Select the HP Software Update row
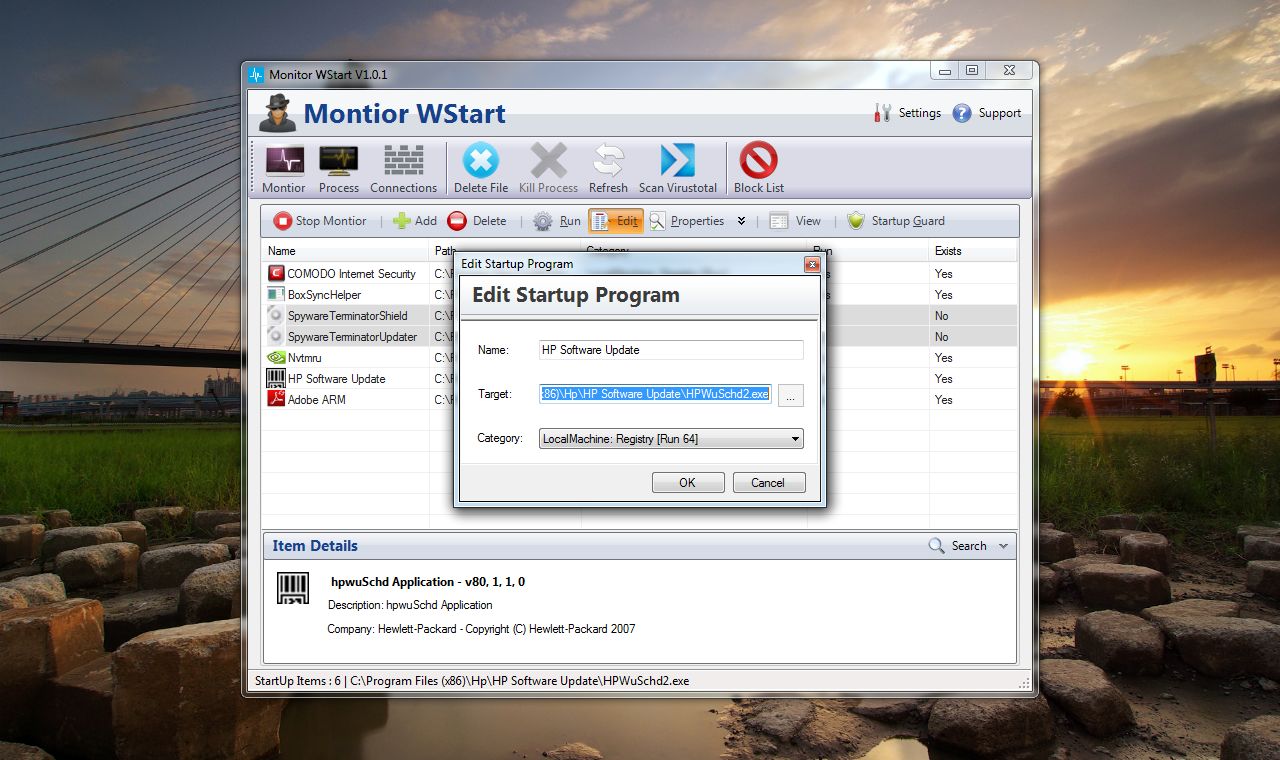Viewport: 1280px width, 760px height. [x=639, y=378]
